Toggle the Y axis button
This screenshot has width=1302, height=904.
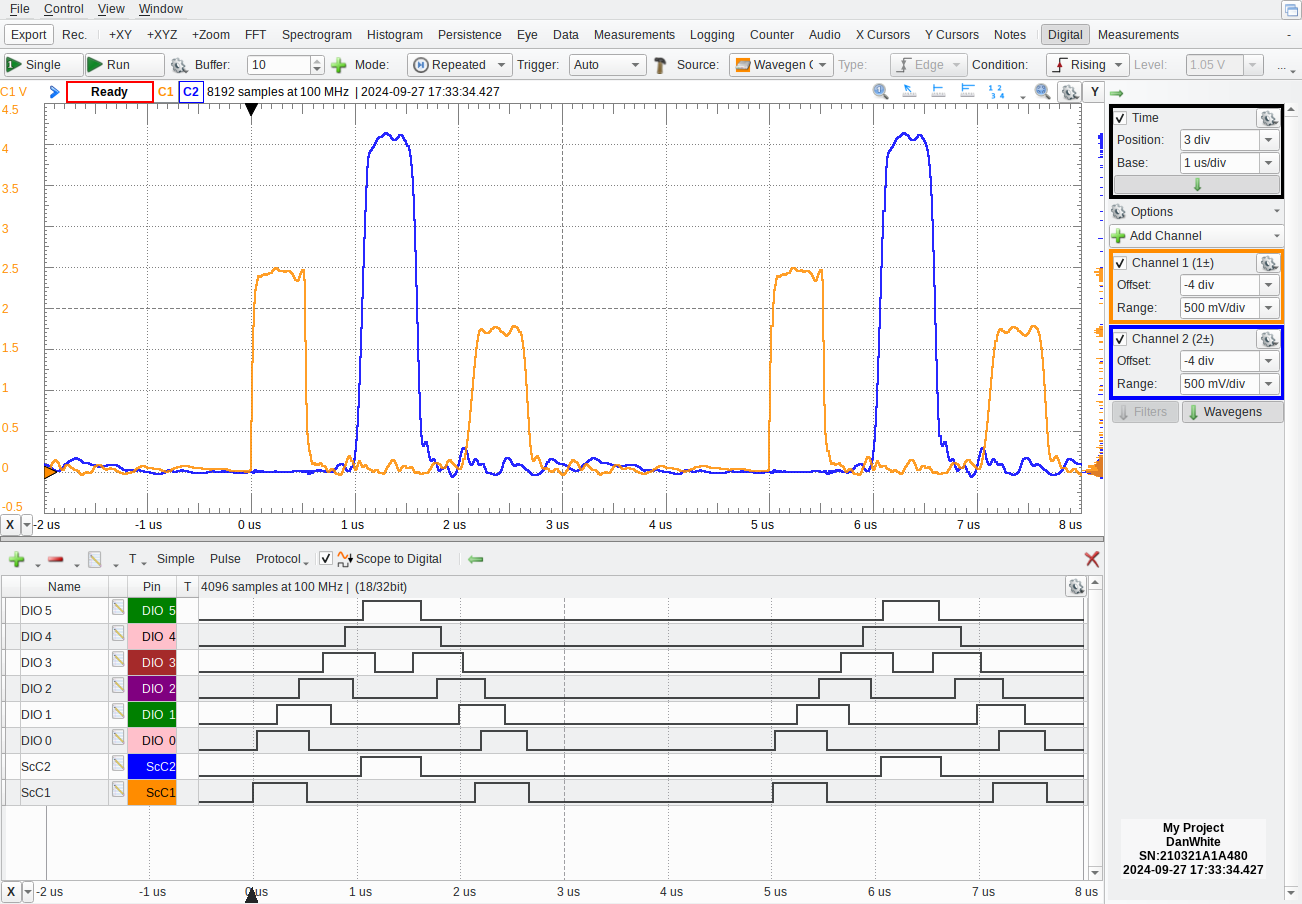tap(1095, 92)
